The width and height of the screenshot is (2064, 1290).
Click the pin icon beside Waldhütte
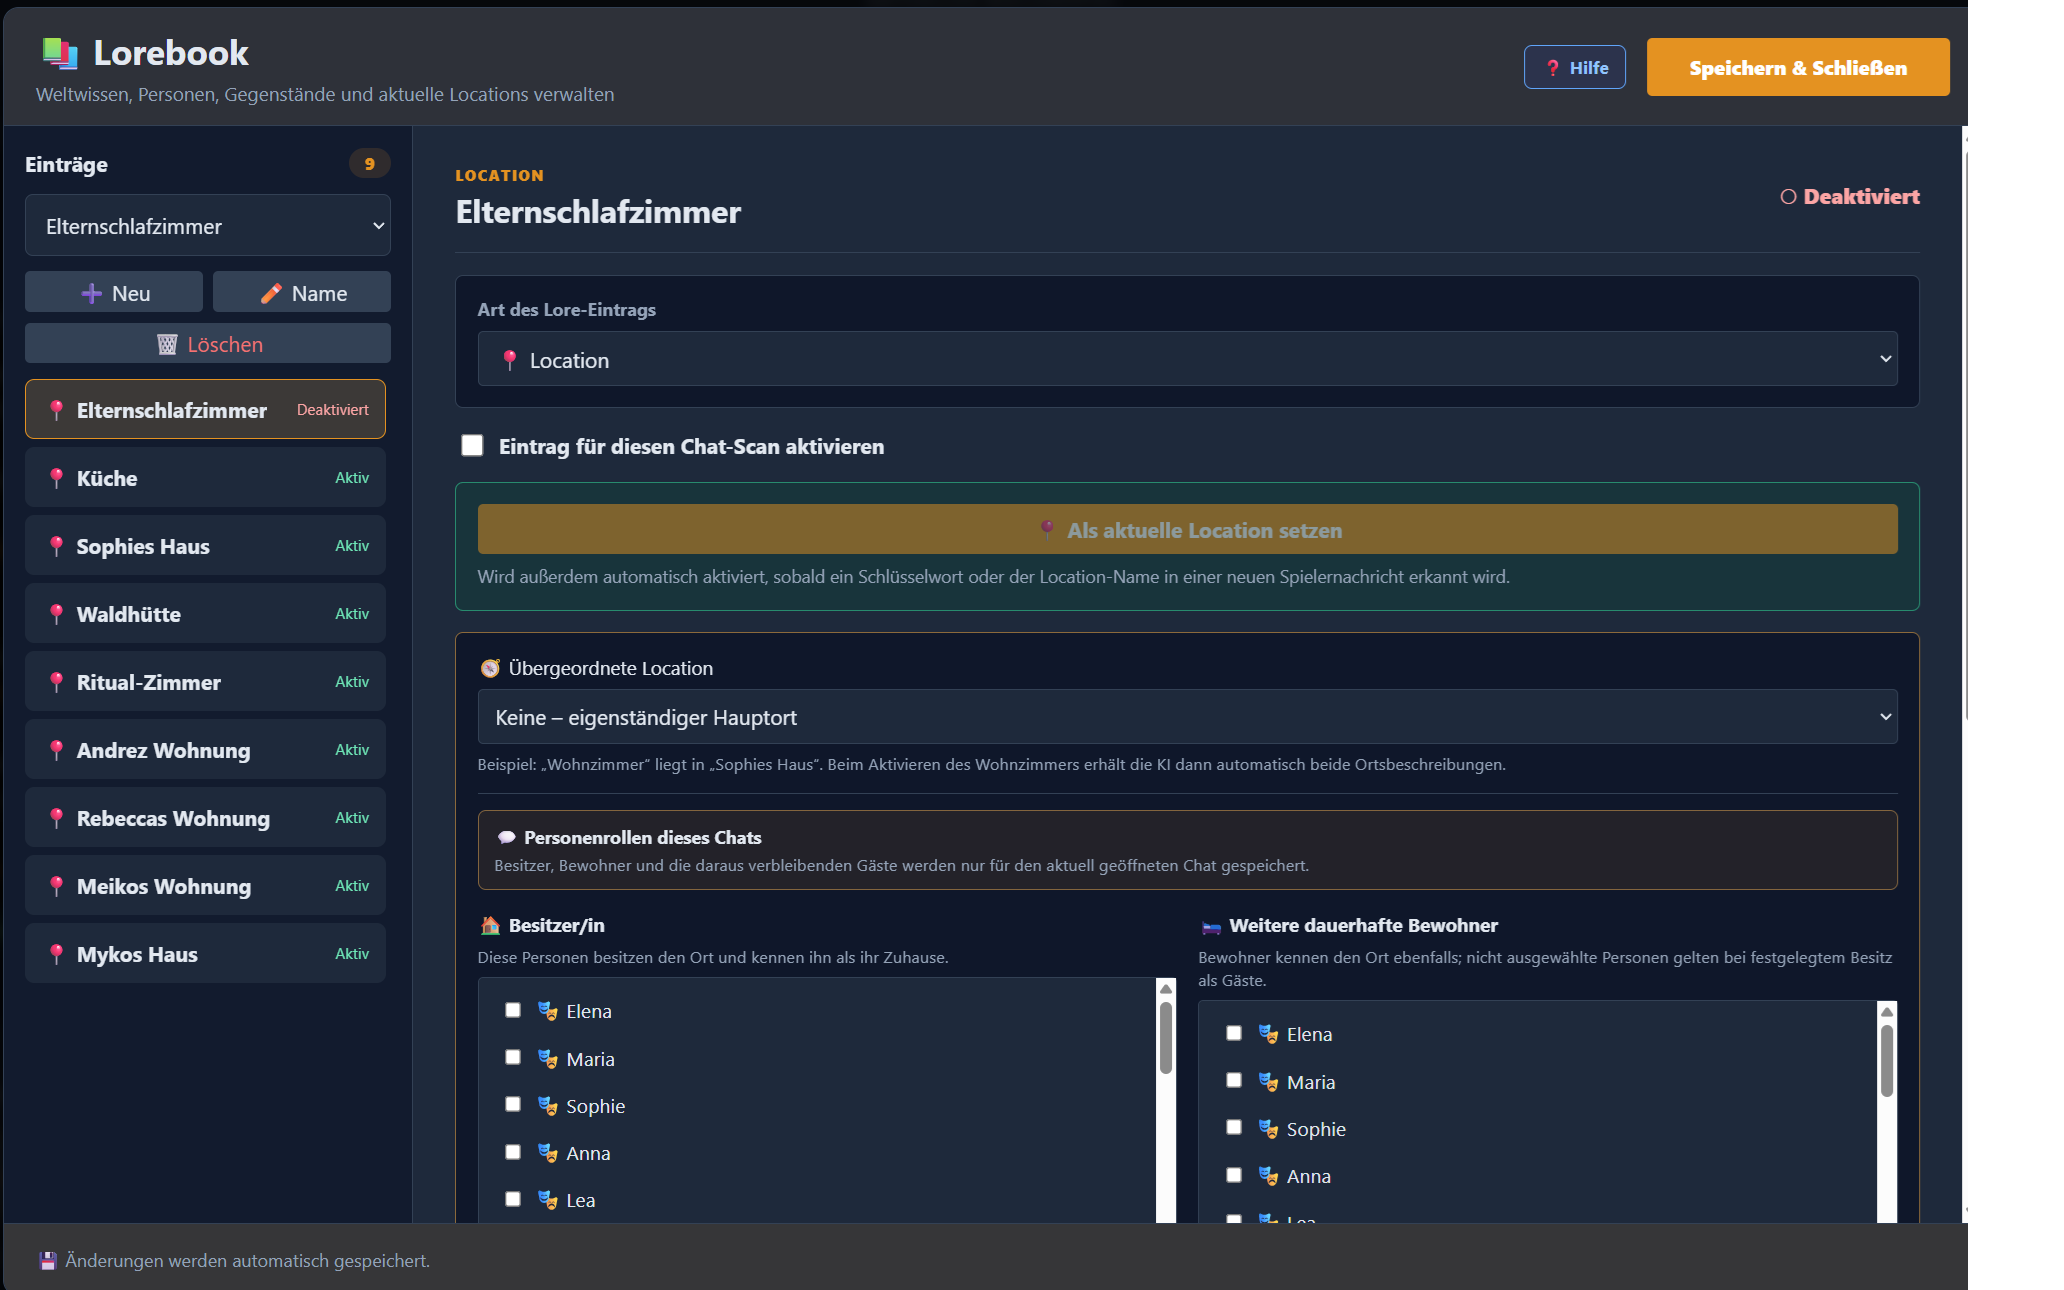click(57, 614)
